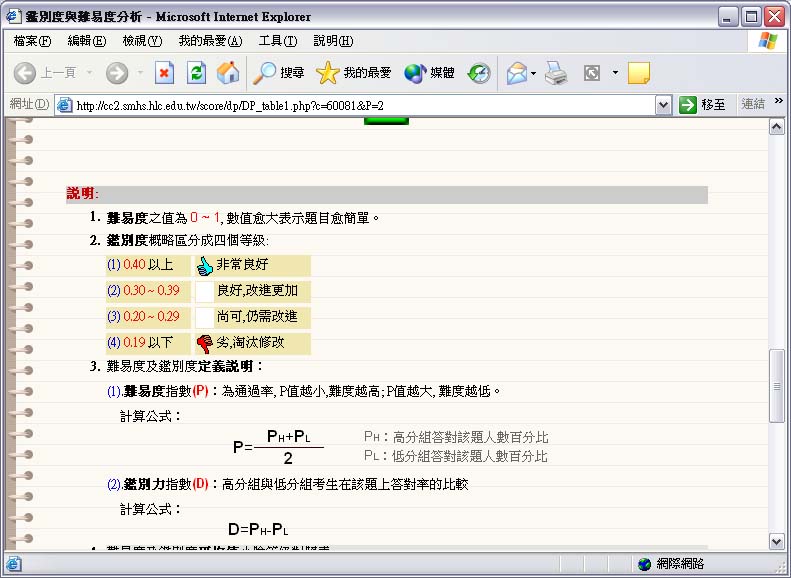Click the 連結 Links toolbar label
The image size is (791, 578).
pyautogui.click(x=752, y=104)
